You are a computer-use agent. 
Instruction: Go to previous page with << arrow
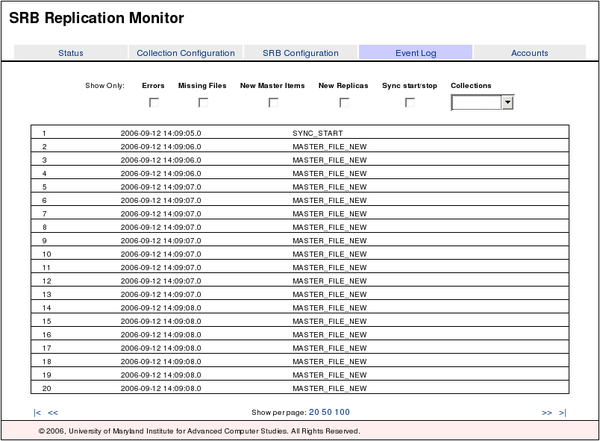tap(53, 412)
